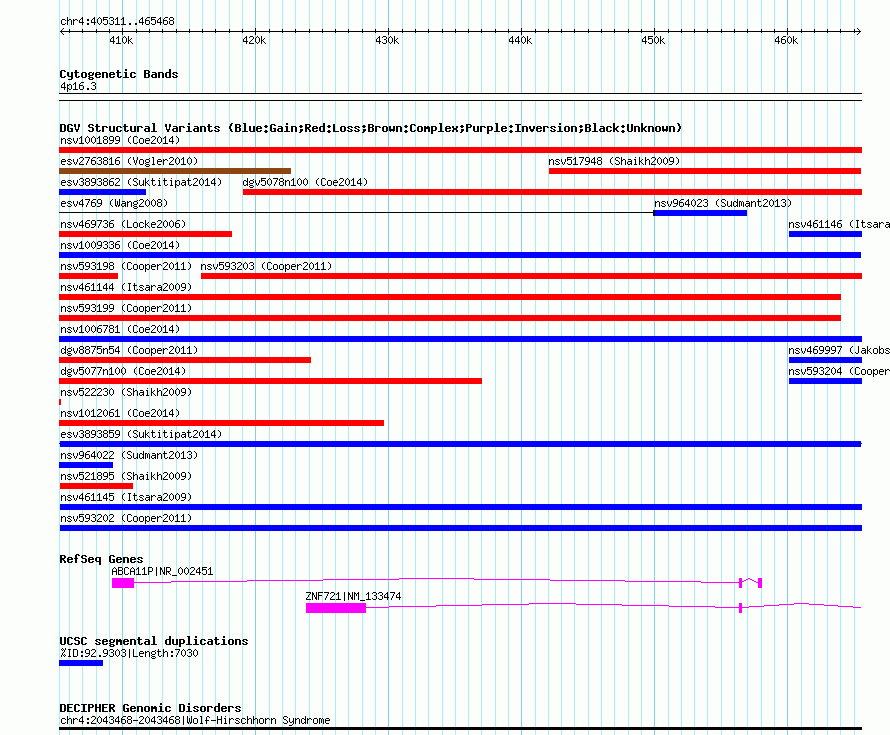This screenshot has height=735, width=890.
Task: Click the nsv1006781 (Coe2014) label
Action: 120,329
